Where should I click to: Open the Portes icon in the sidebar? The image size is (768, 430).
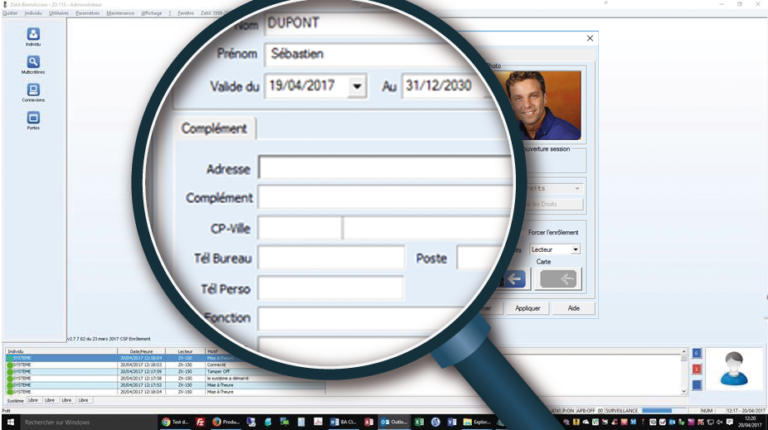point(33,120)
